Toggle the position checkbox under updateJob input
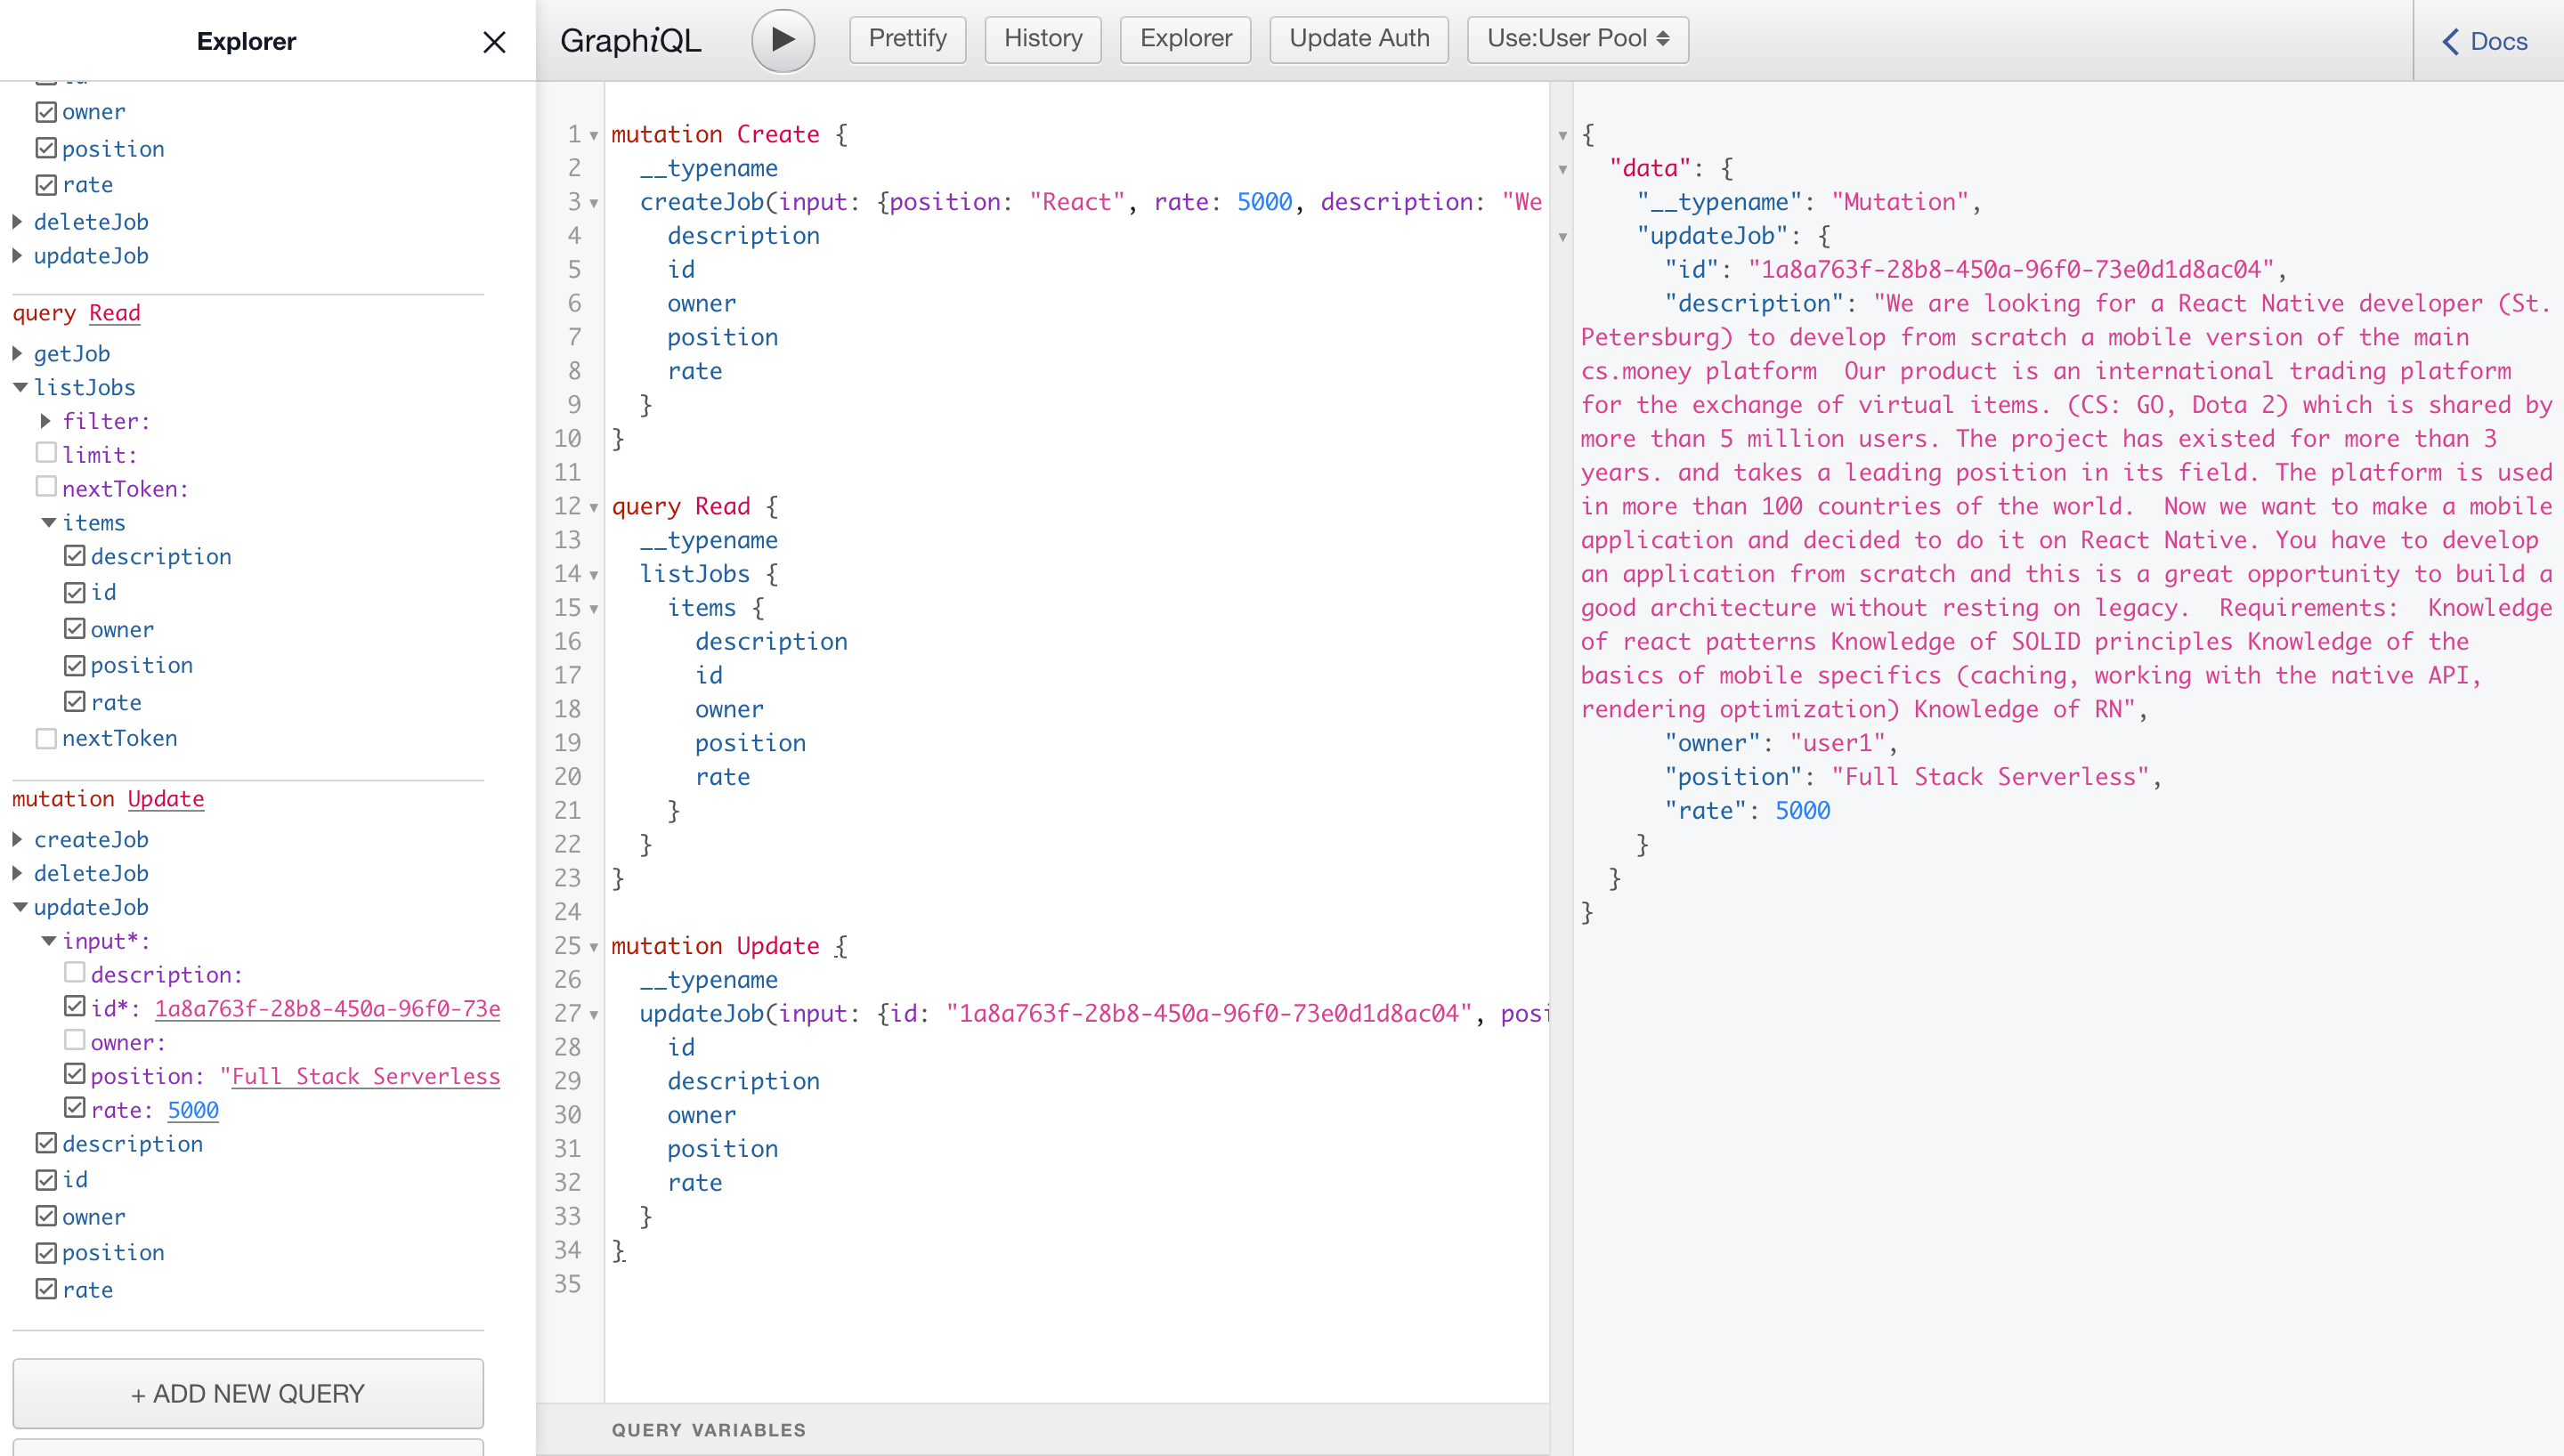The image size is (2564, 1456). [74, 1076]
